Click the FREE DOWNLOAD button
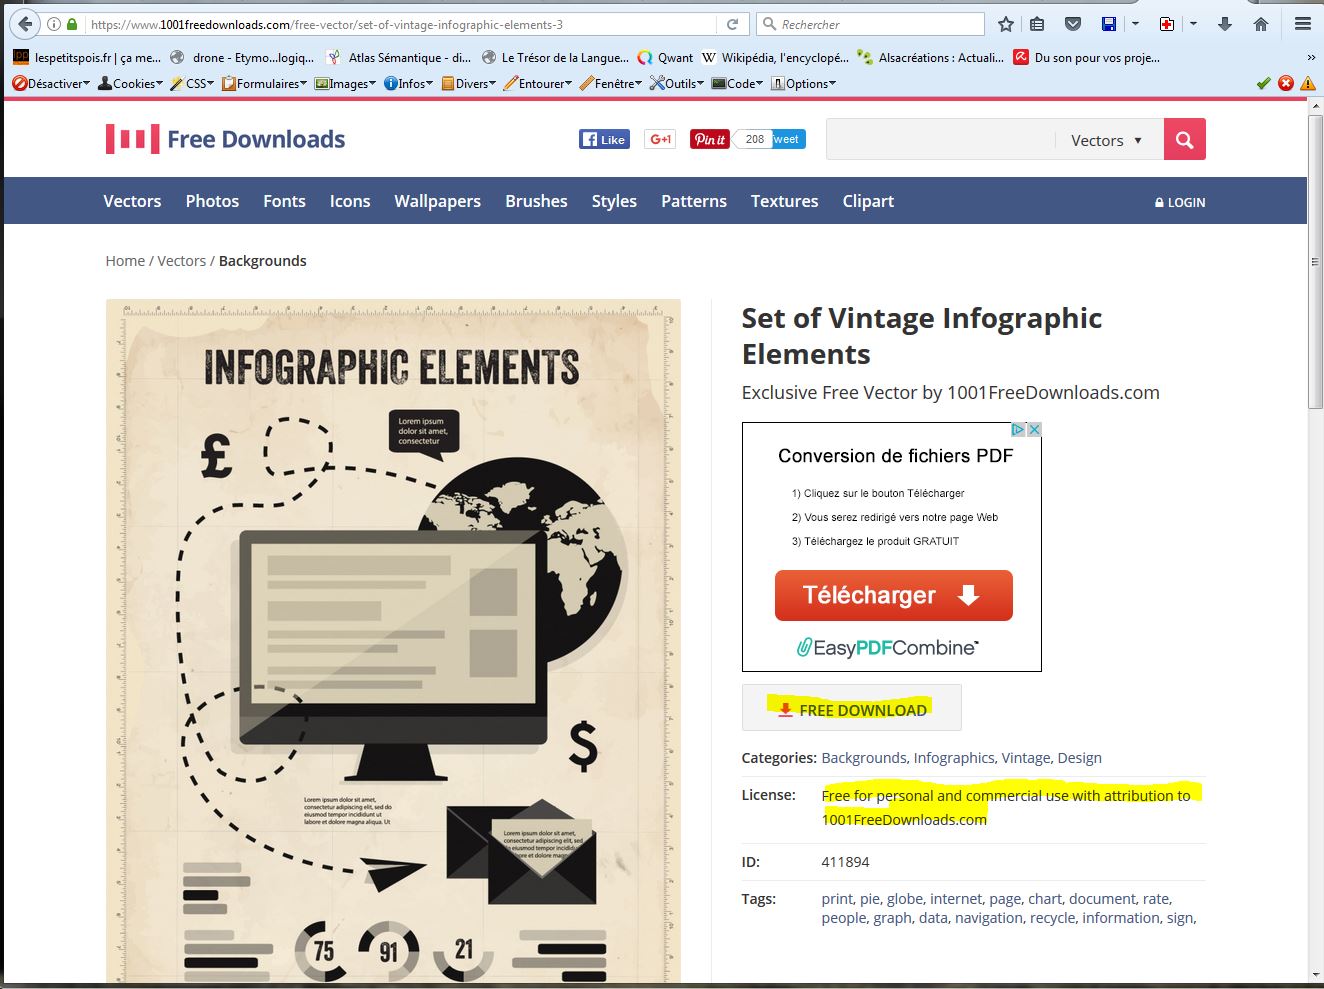1324x989 pixels. (852, 709)
